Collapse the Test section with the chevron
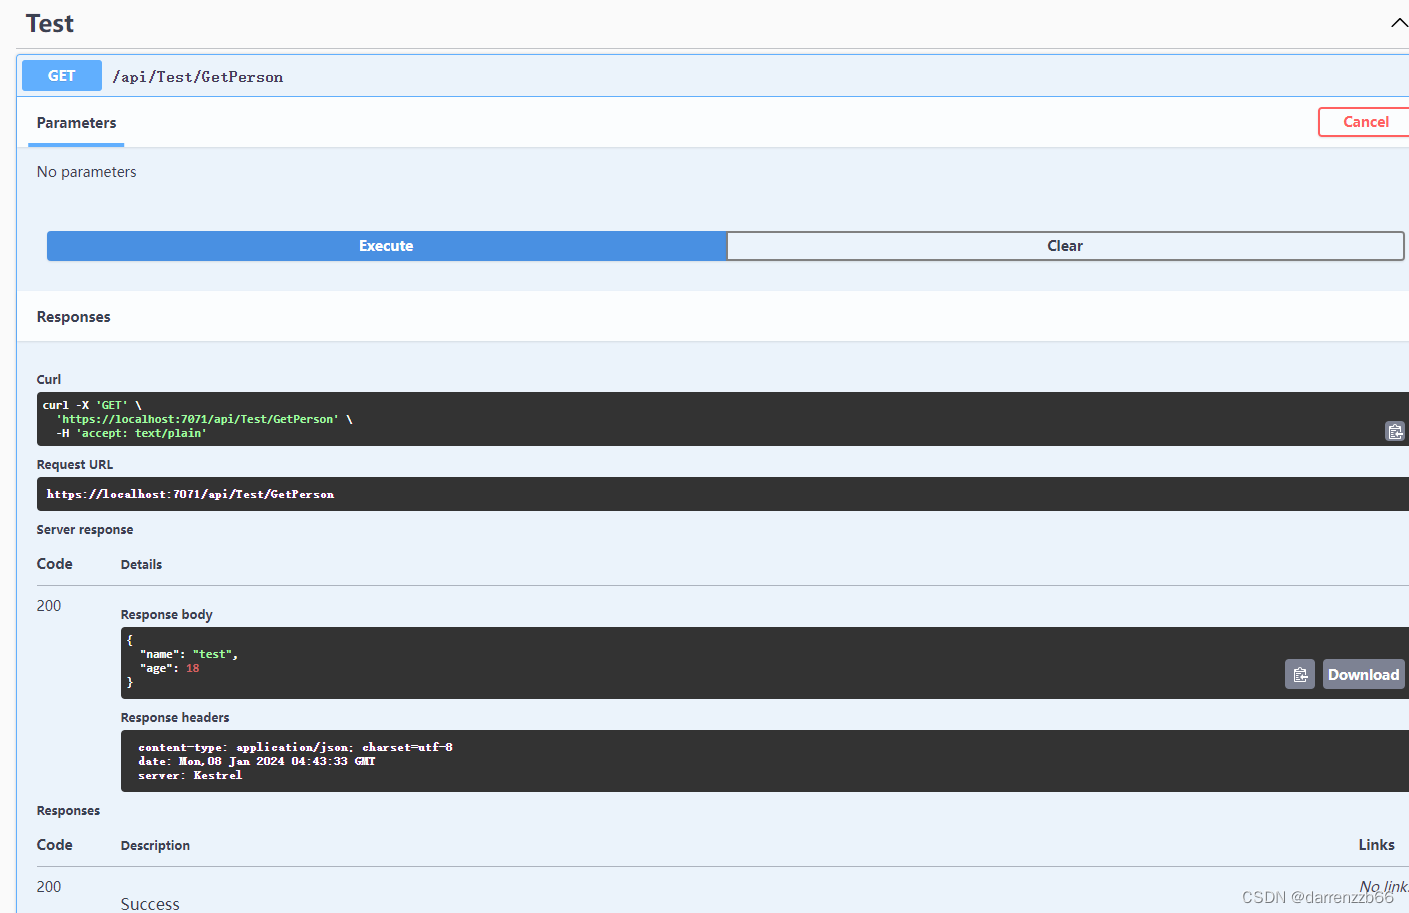1409x913 pixels. (x=1398, y=22)
